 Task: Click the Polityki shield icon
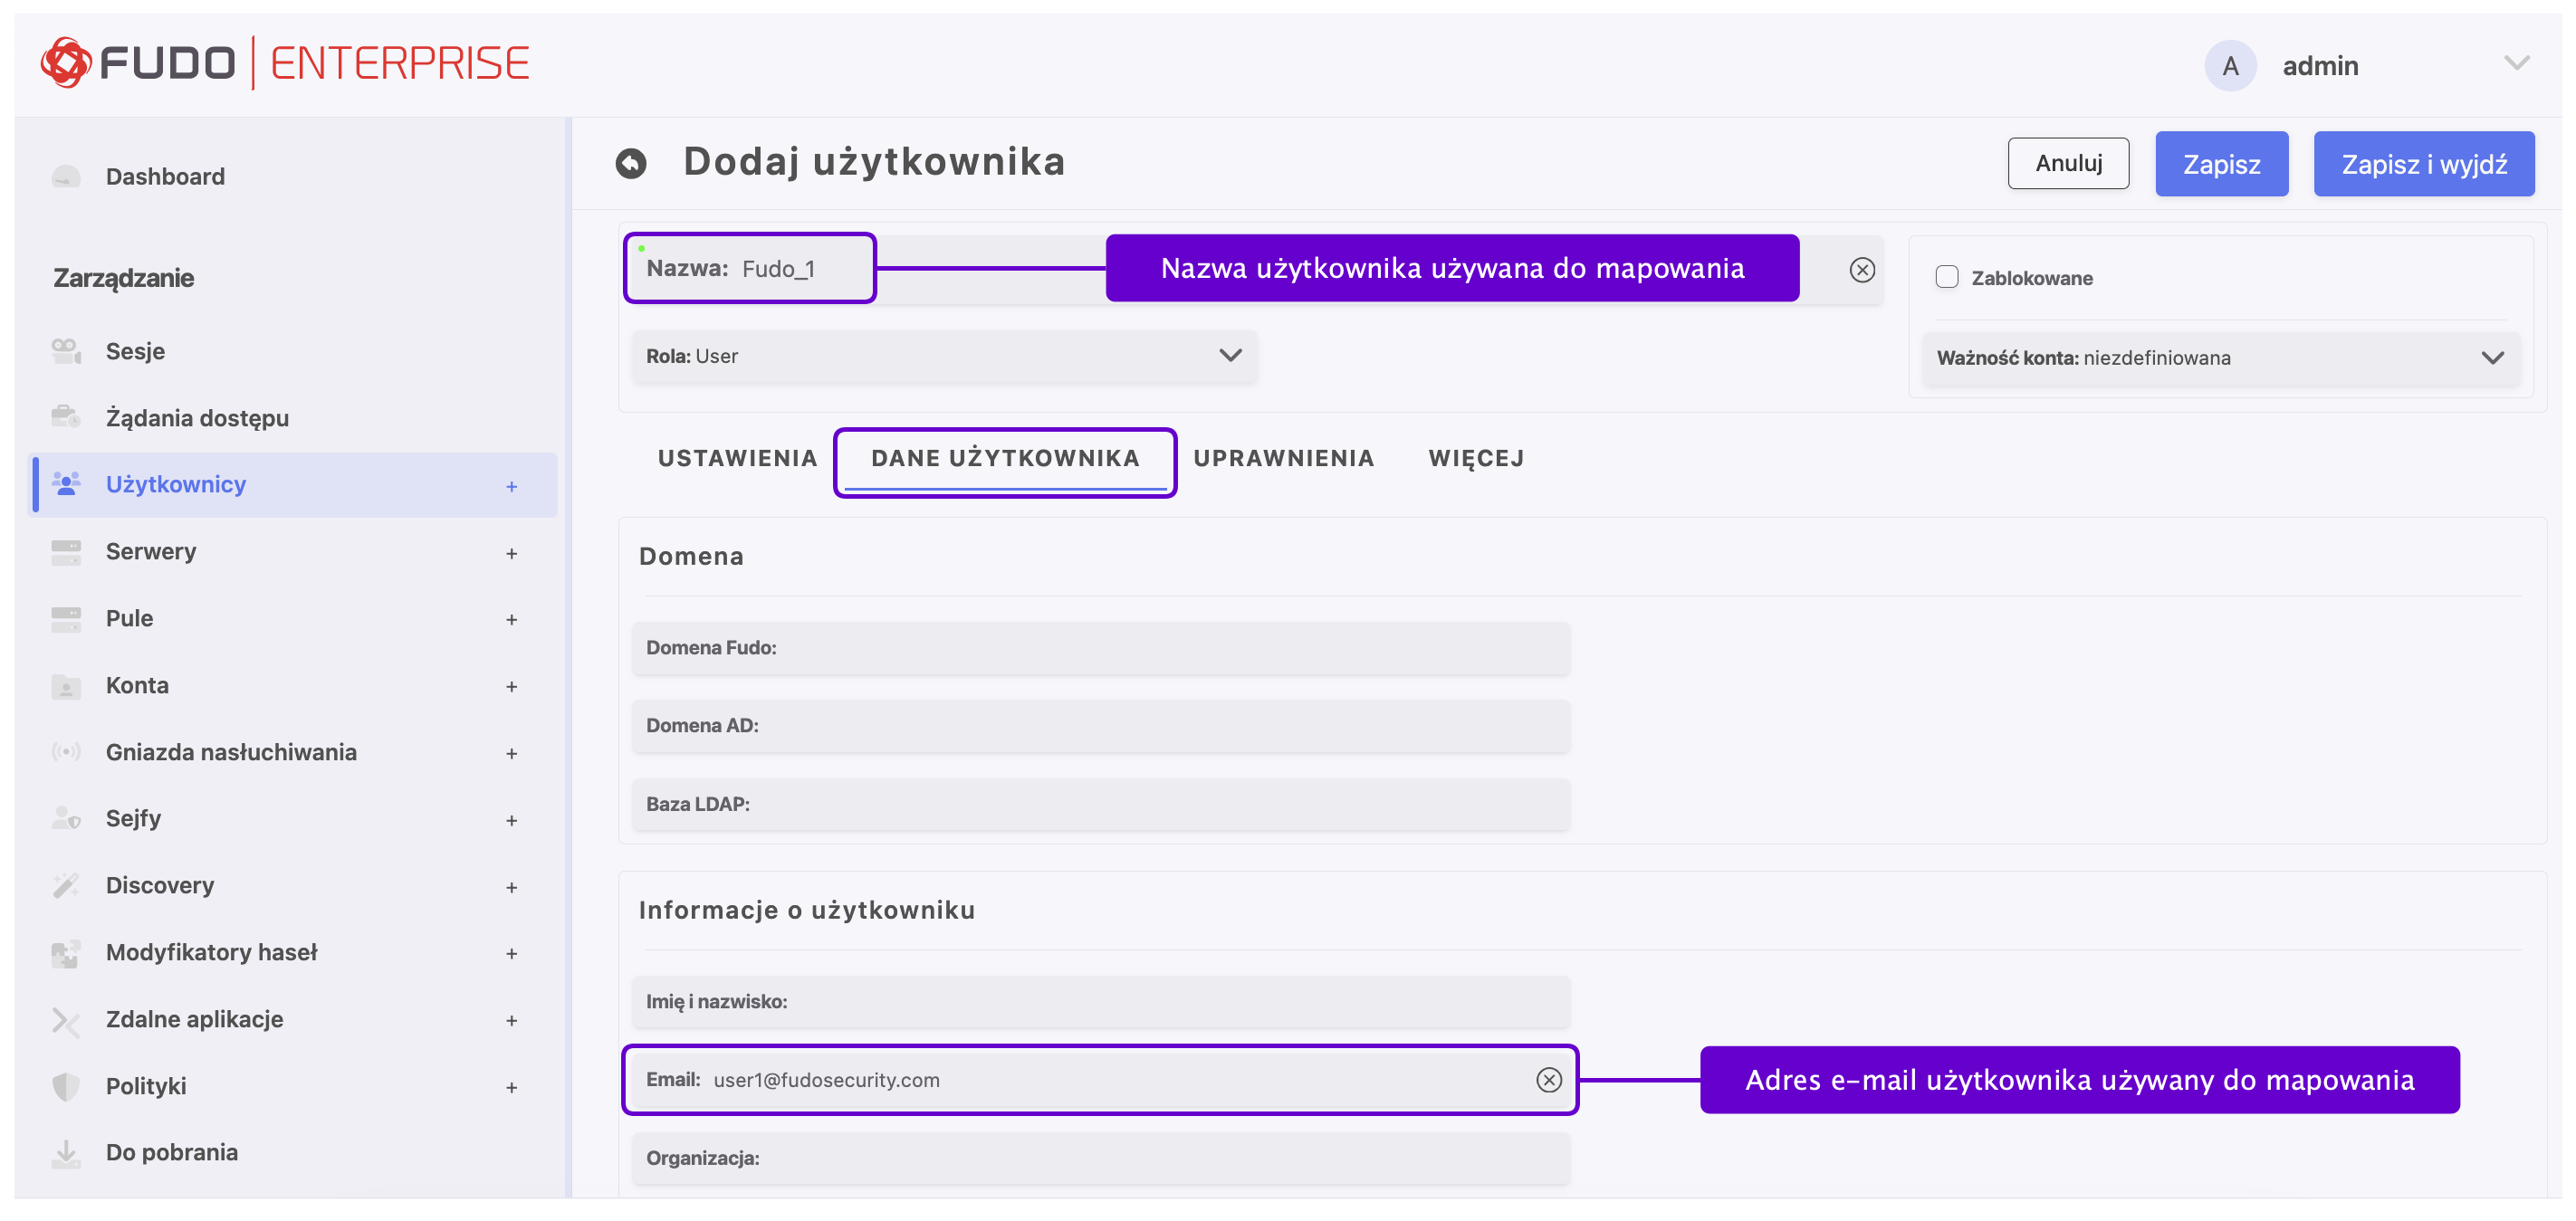pyautogui.click(x=66, y=1086)
